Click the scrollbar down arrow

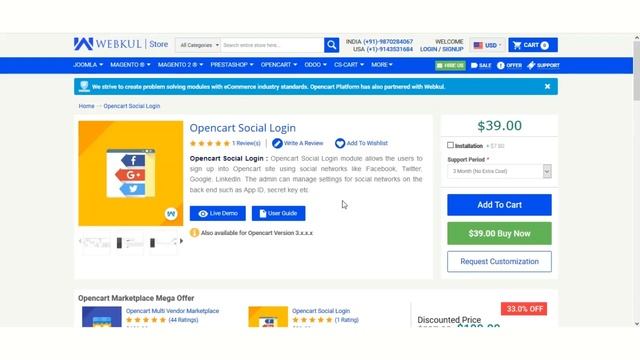click(636, 324)
